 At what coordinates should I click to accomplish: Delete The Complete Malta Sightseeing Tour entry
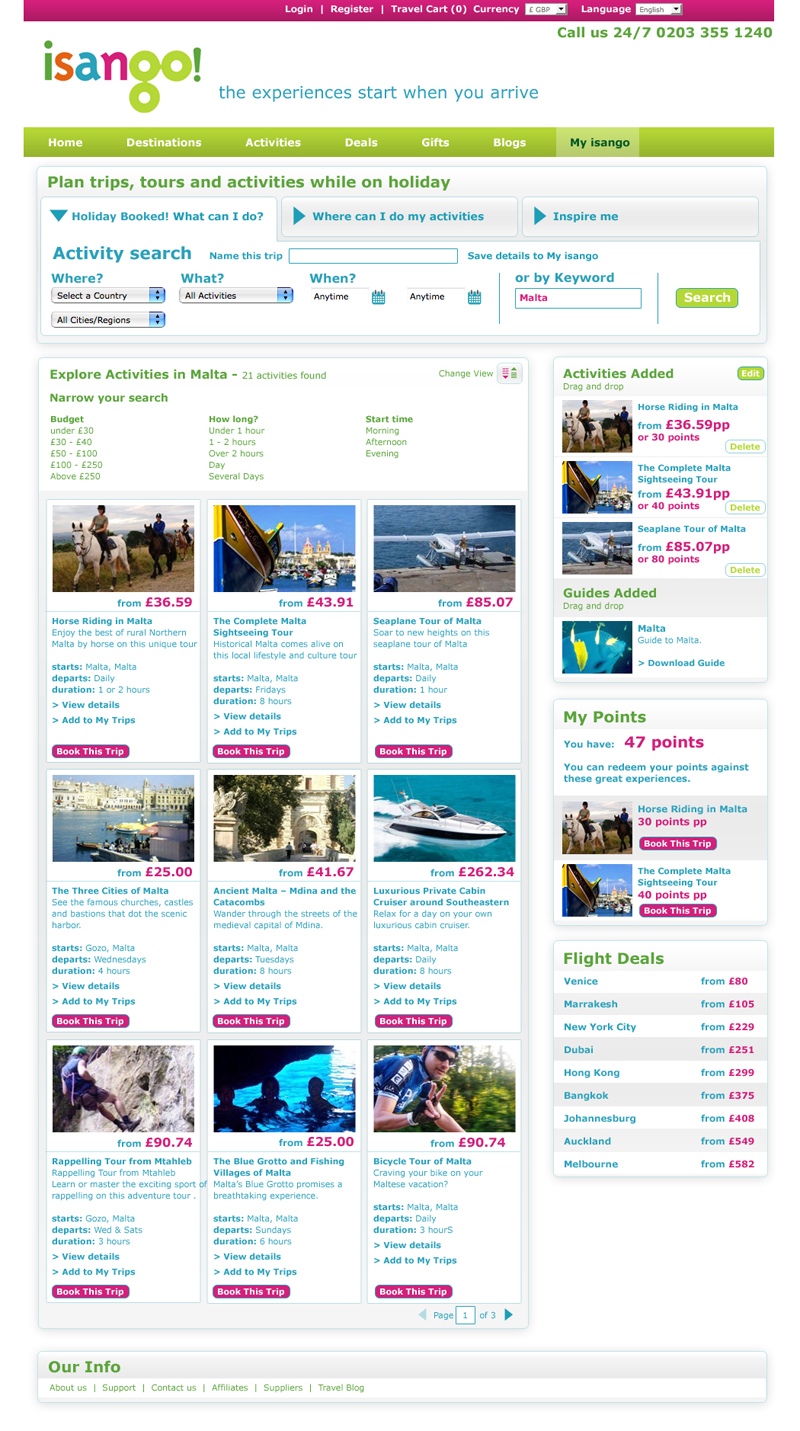point(744,508)
